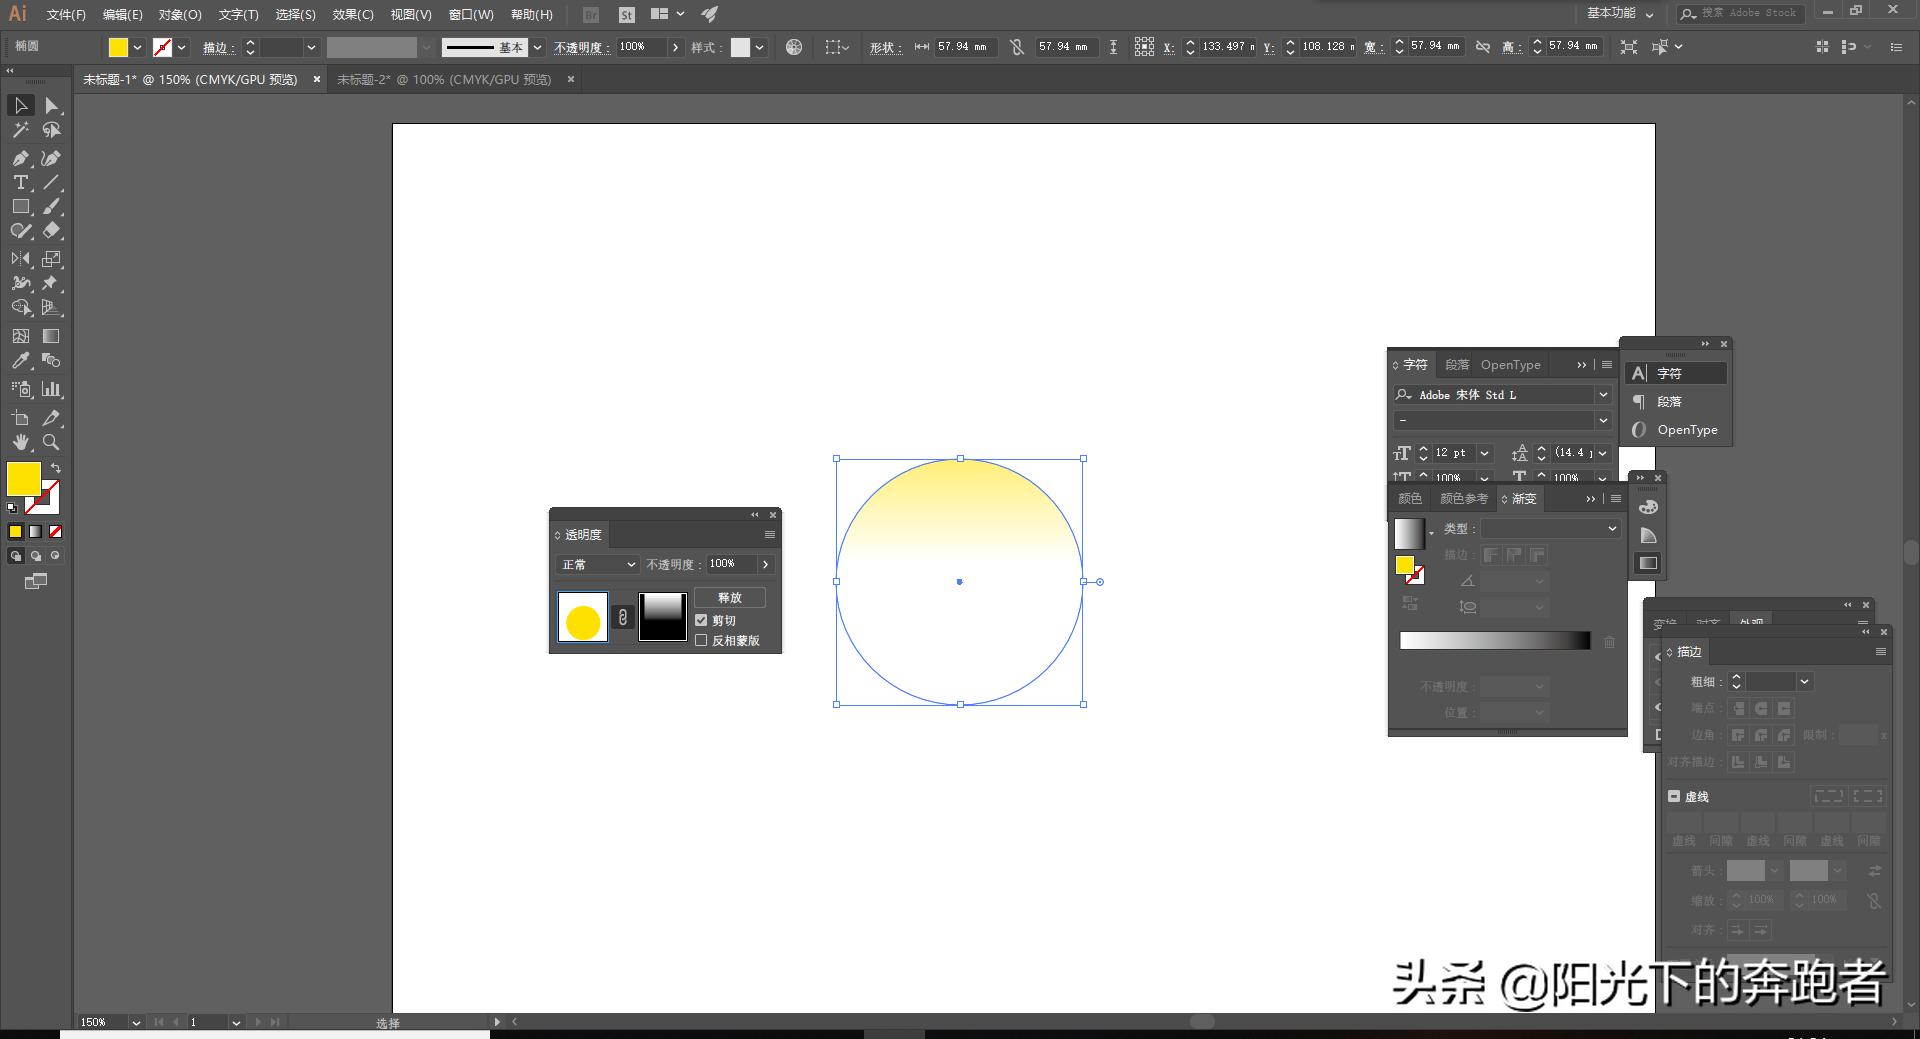Select the Zoom tool
This screenshot has width=1920, height=1039.
point(51,442)
